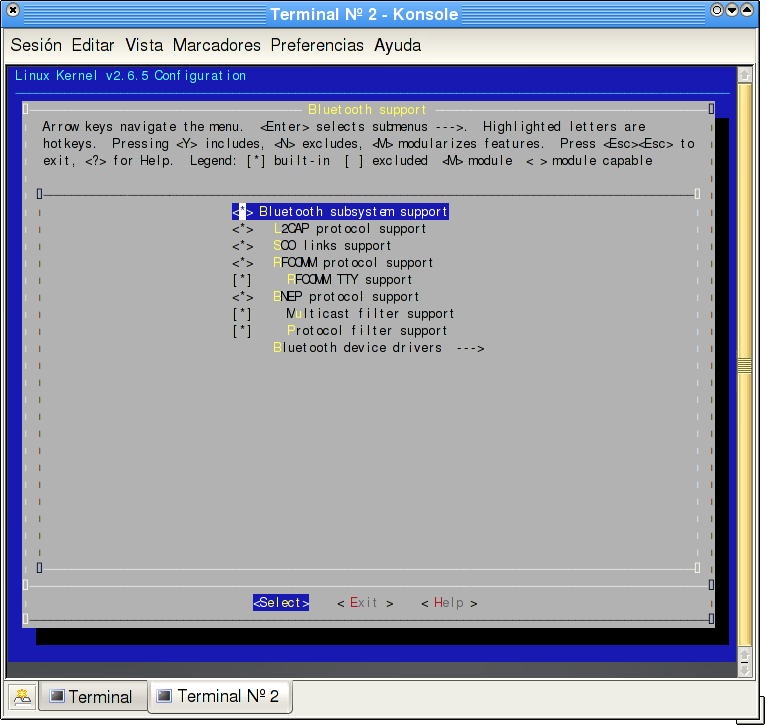Click the Select button
Viewport: 766px width, 726px height.
coord(281,603)
